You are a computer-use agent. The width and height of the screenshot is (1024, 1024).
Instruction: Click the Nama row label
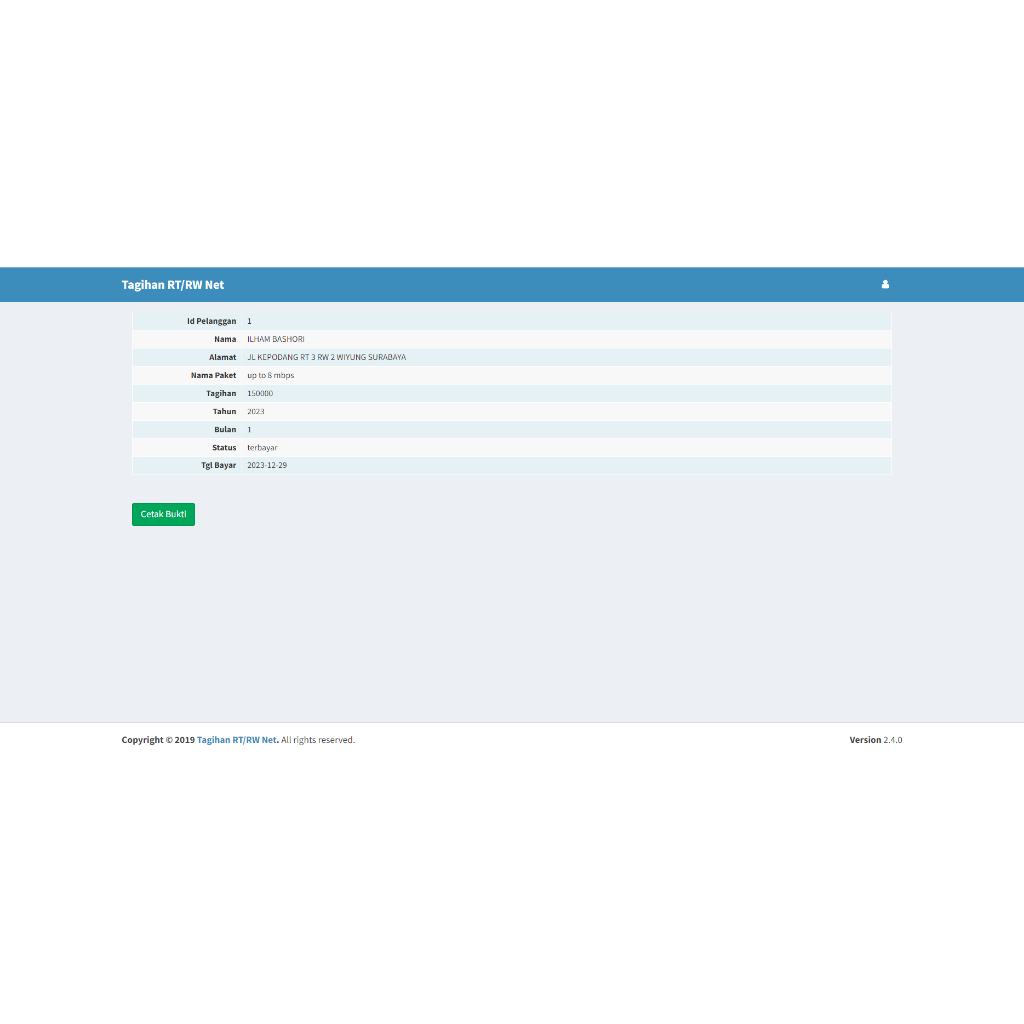225,339
